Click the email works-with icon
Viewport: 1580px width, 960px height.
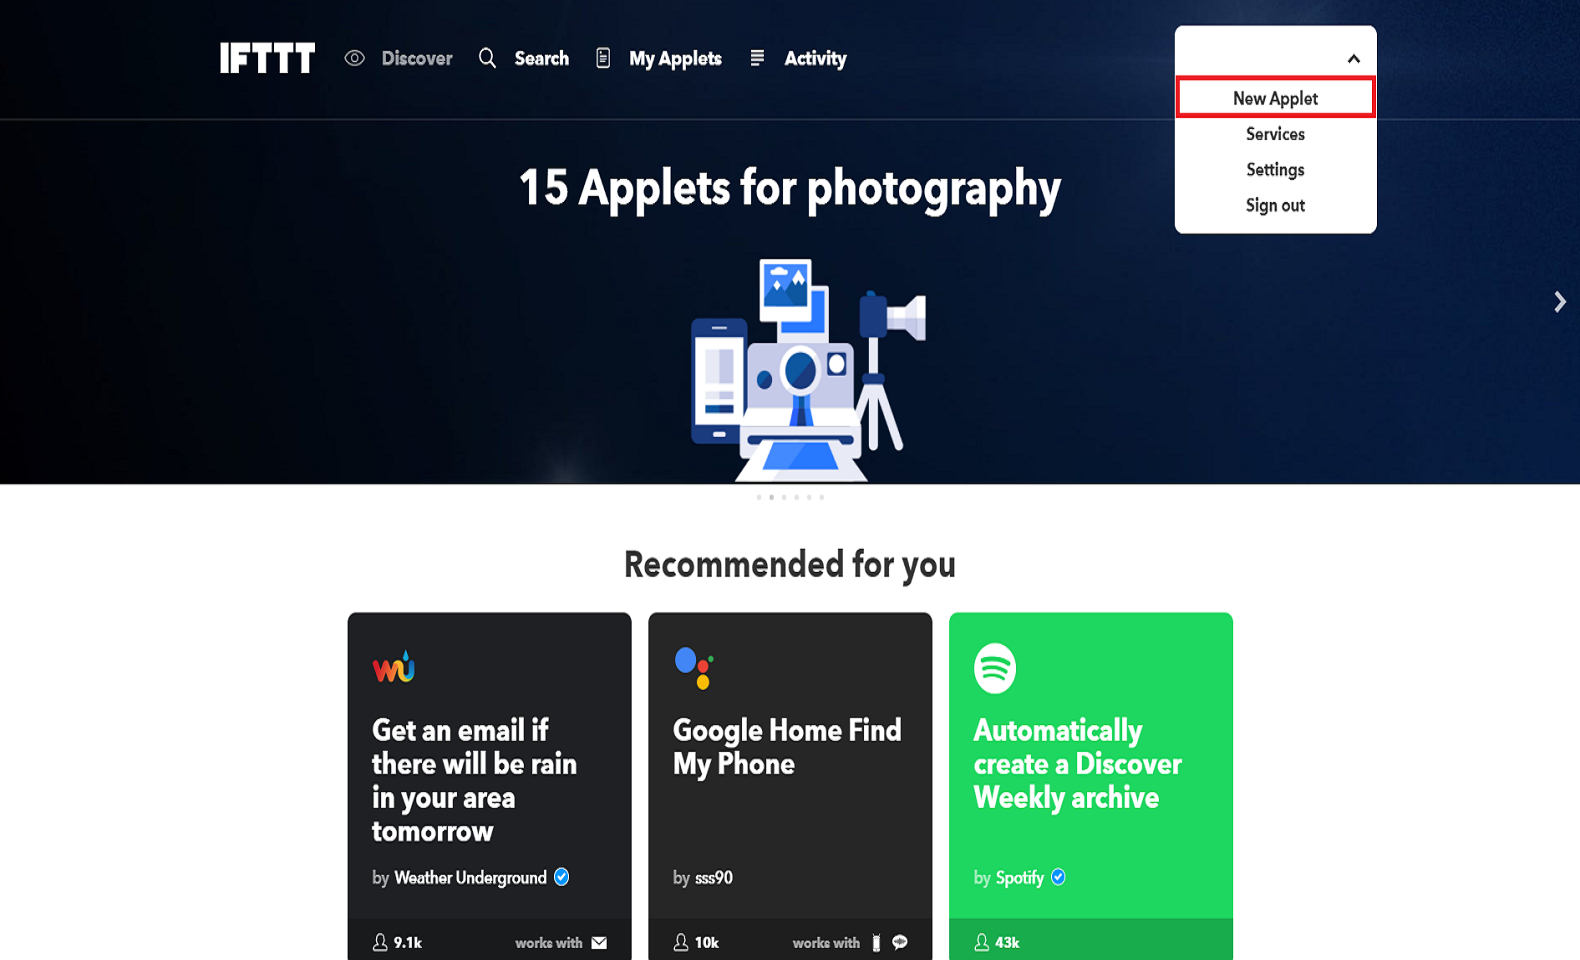click(599, 943)
